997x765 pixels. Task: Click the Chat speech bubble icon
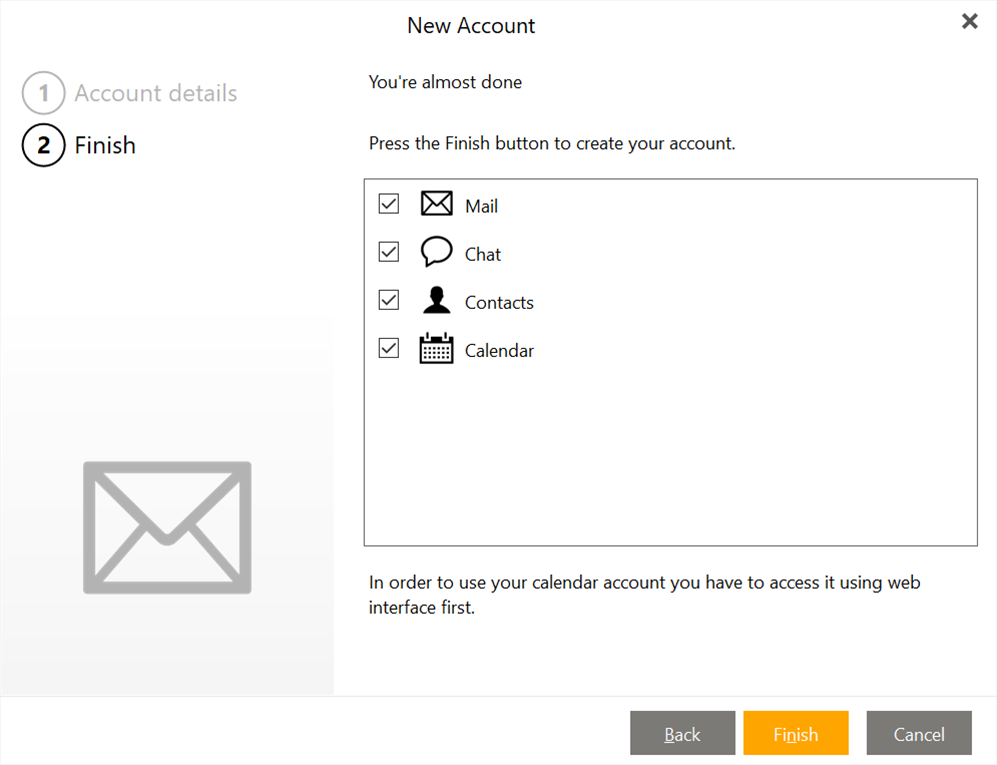pos(436,251)
